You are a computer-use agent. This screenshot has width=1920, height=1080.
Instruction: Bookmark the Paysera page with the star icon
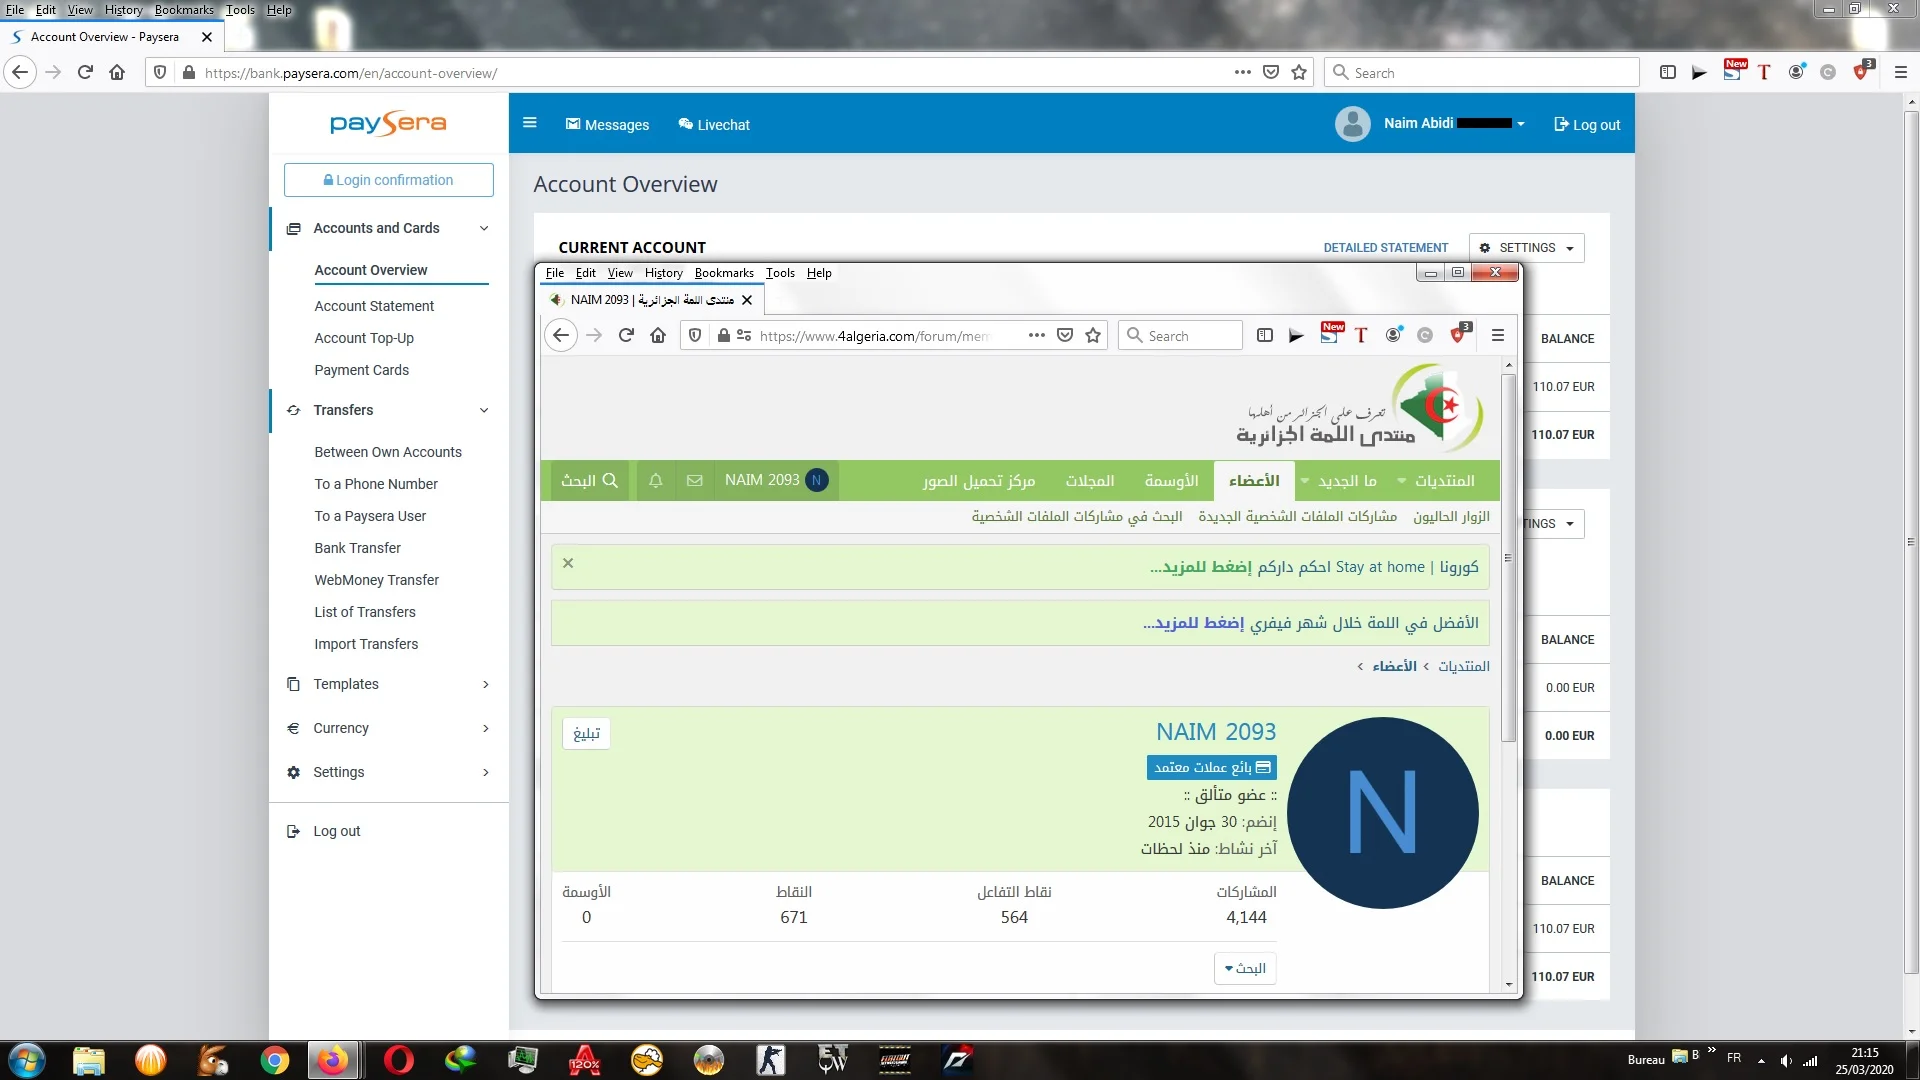coord(1299,73)
